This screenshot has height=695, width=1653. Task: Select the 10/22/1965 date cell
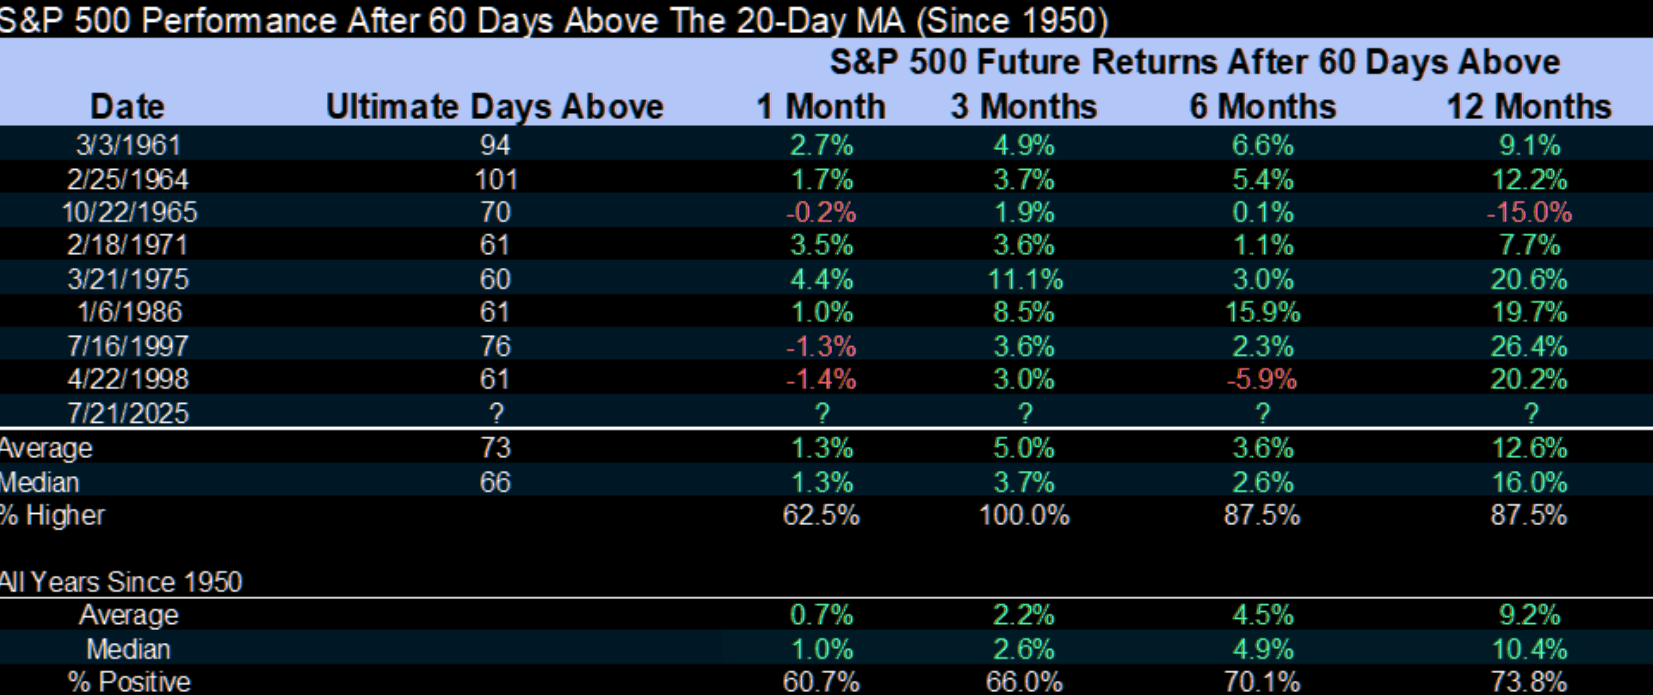129,212
